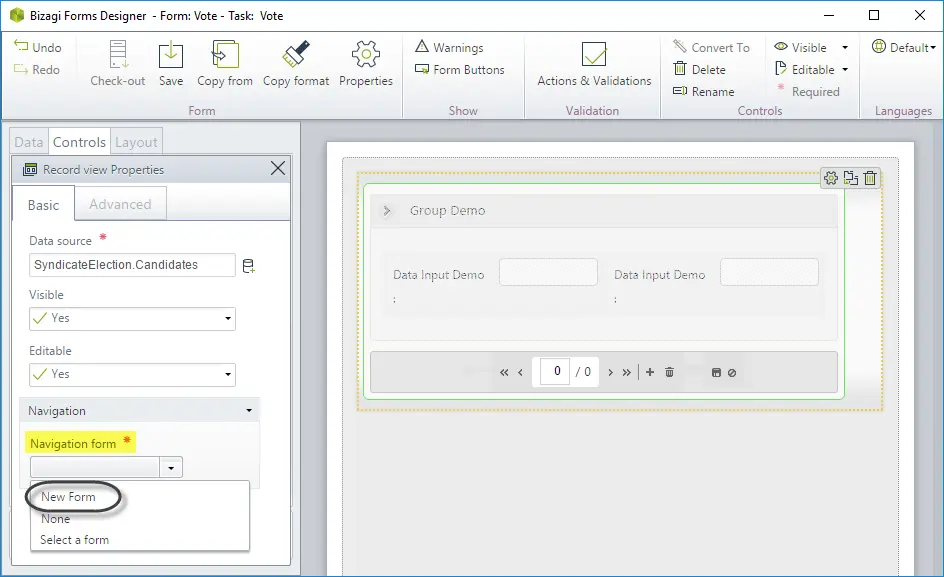Click the data source picker icon
This screenshot has height=577, width=944.
[x=248, y=266]
